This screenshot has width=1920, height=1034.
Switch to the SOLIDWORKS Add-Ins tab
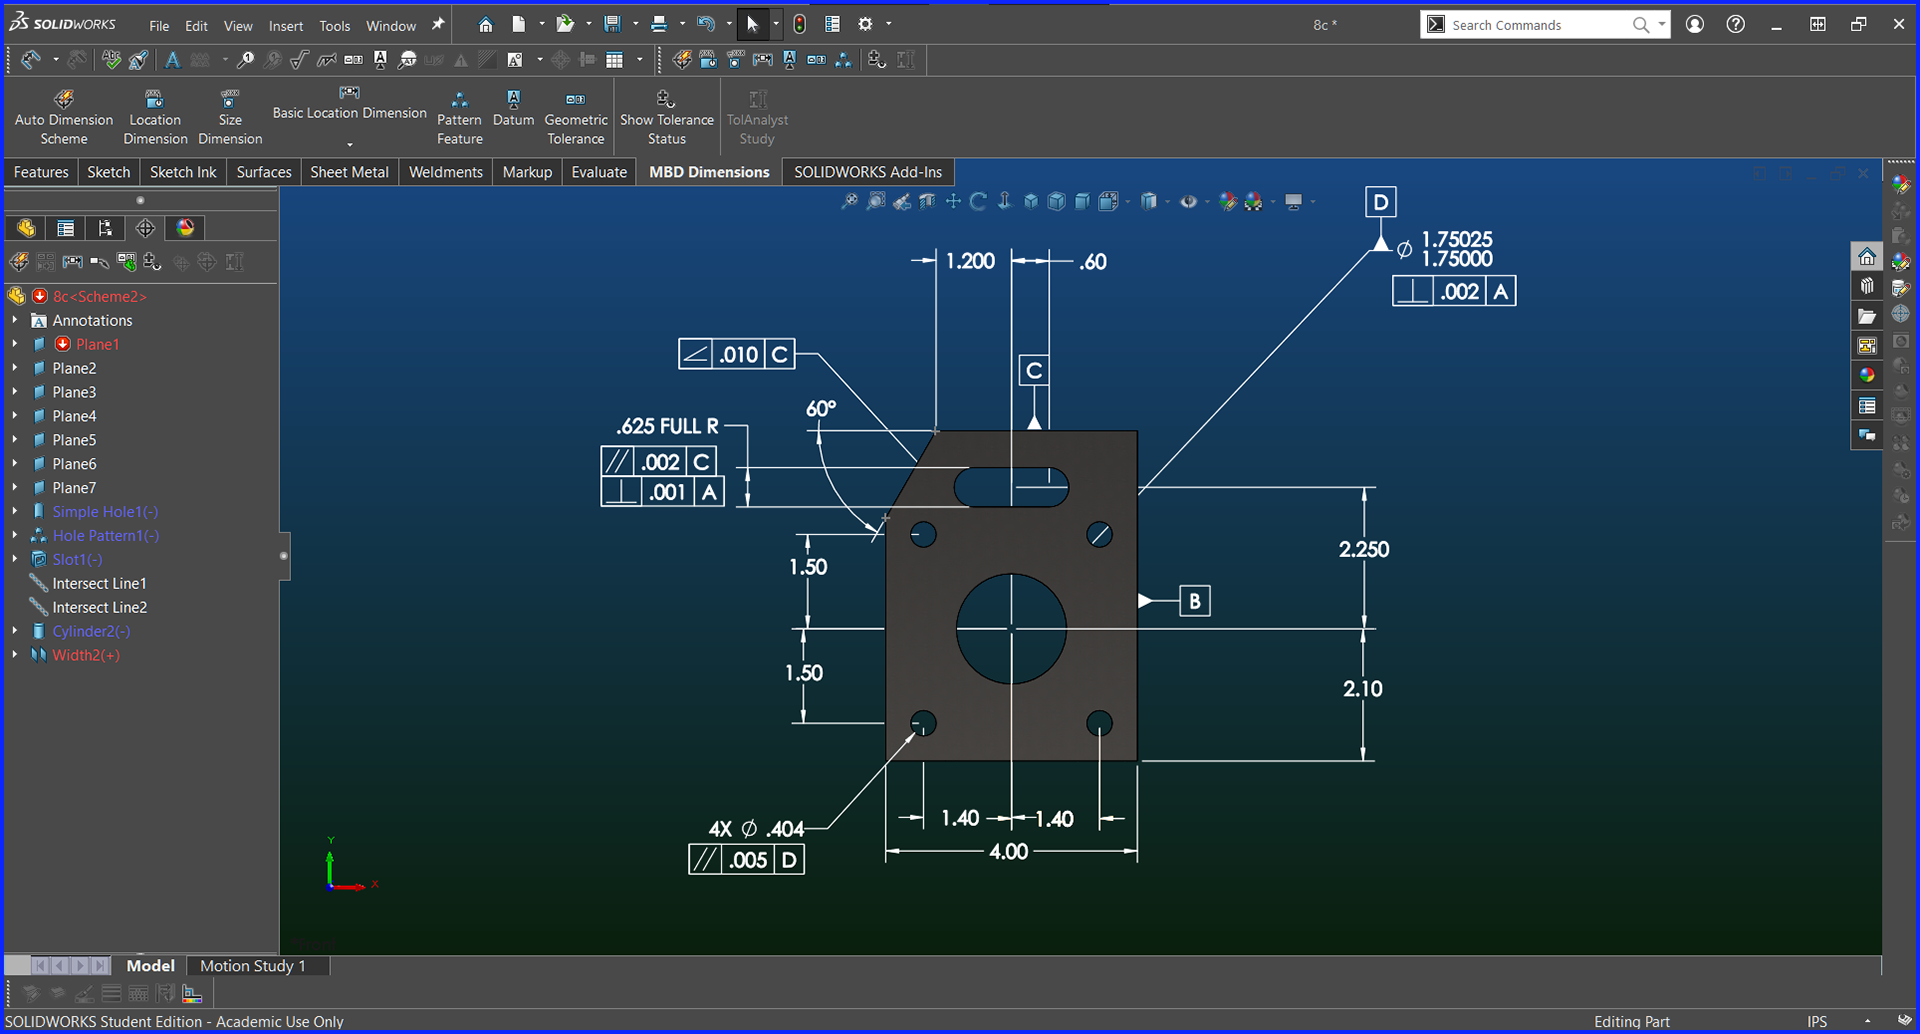pyautogui.click(x=868, y=172)
